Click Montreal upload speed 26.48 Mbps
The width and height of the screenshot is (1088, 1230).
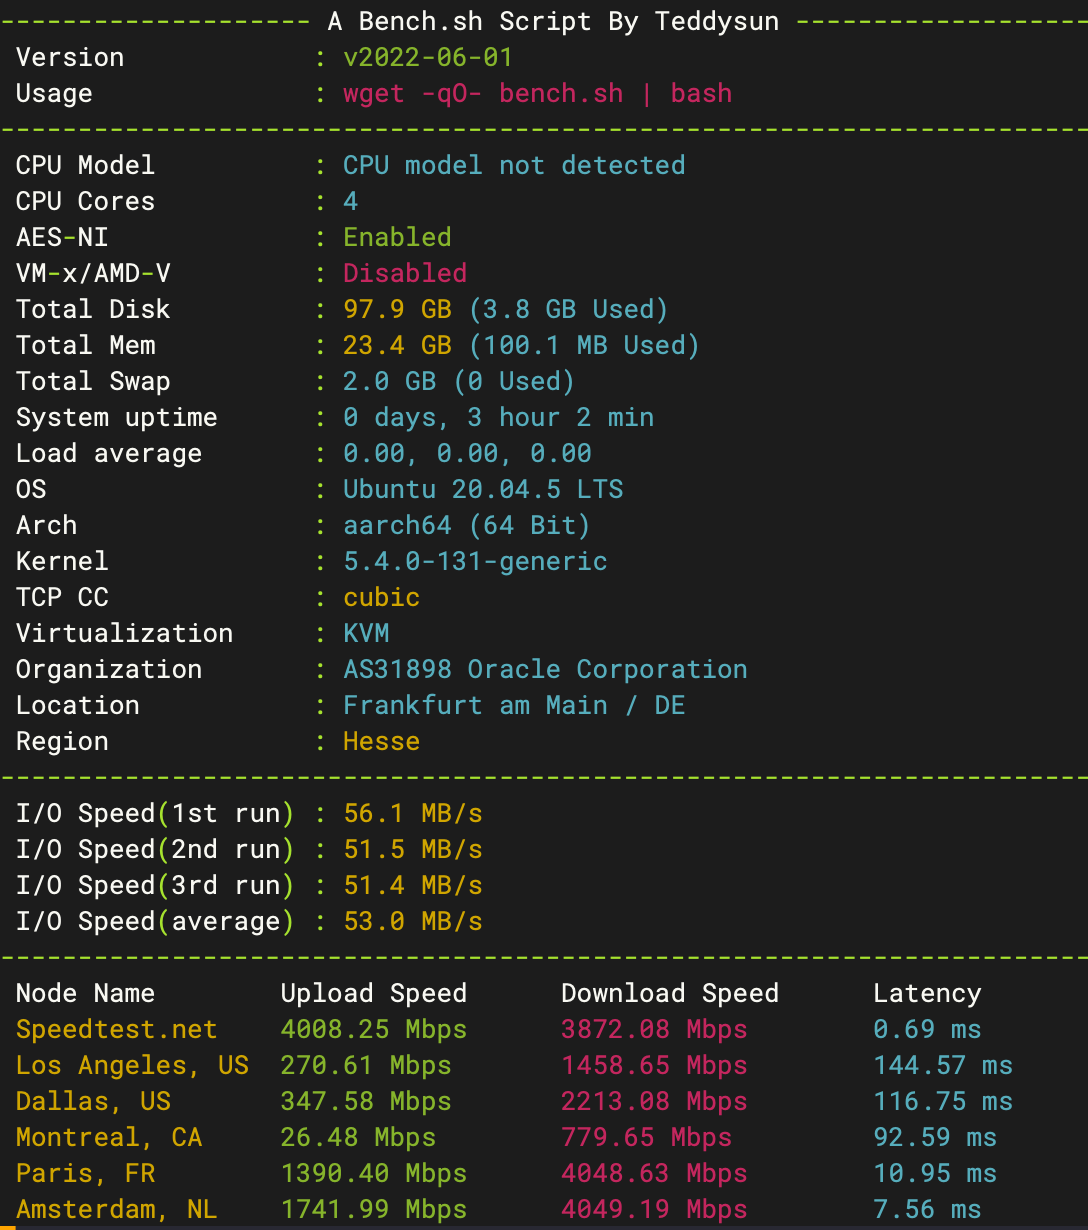(x=358, y=1137)
